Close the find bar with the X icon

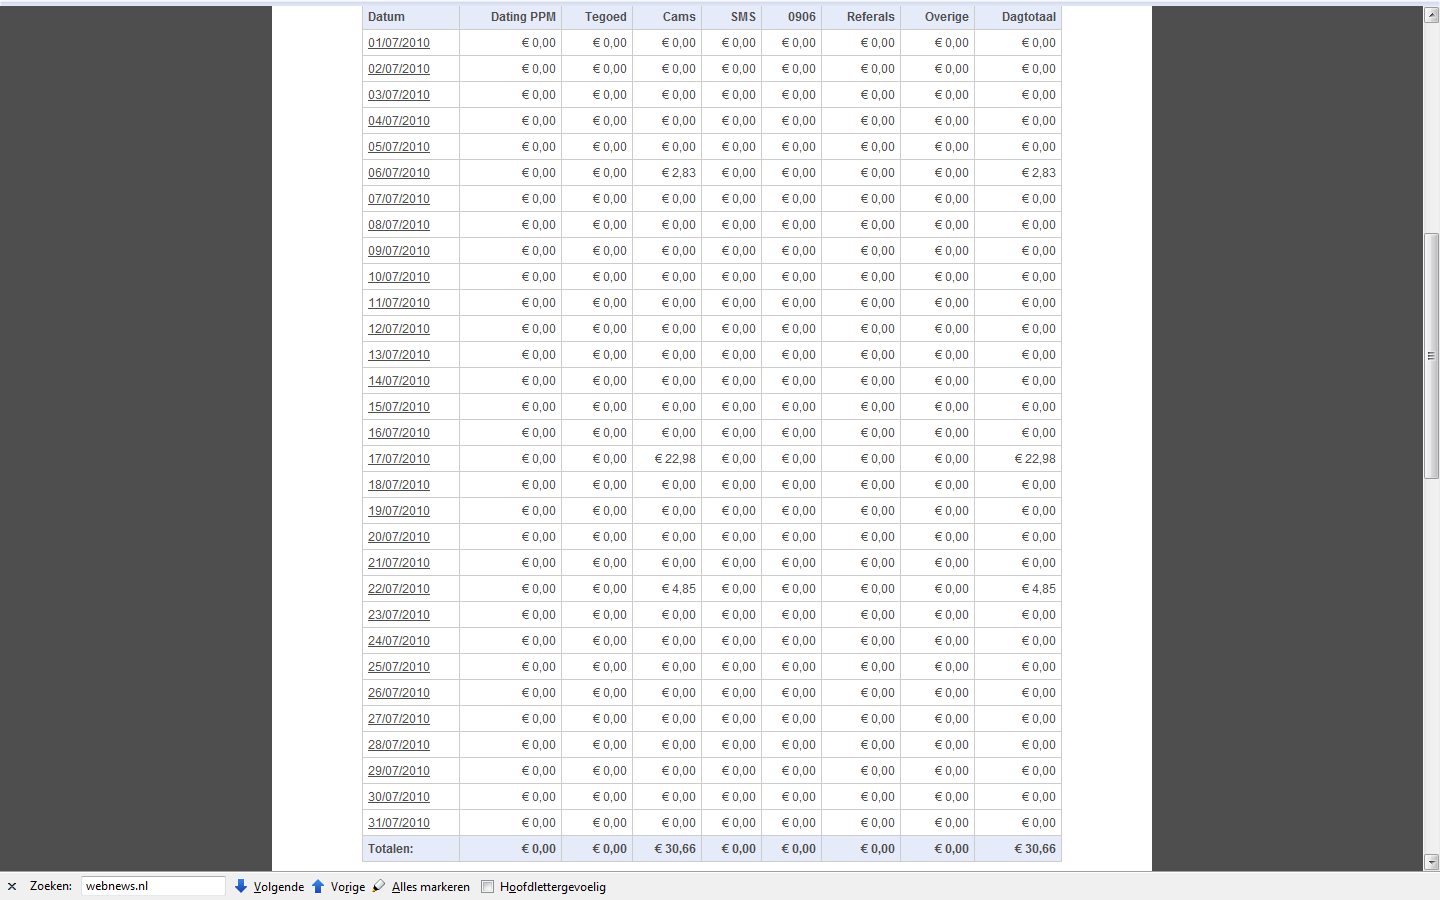click(12, 887)
